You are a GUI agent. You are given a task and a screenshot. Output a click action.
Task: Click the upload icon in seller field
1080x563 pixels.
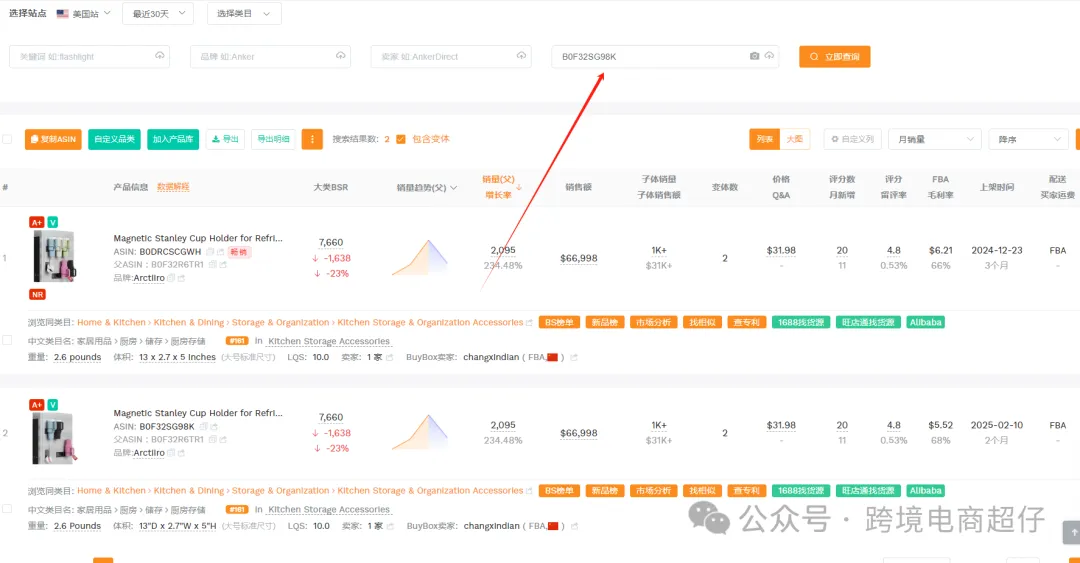[521, 56]
